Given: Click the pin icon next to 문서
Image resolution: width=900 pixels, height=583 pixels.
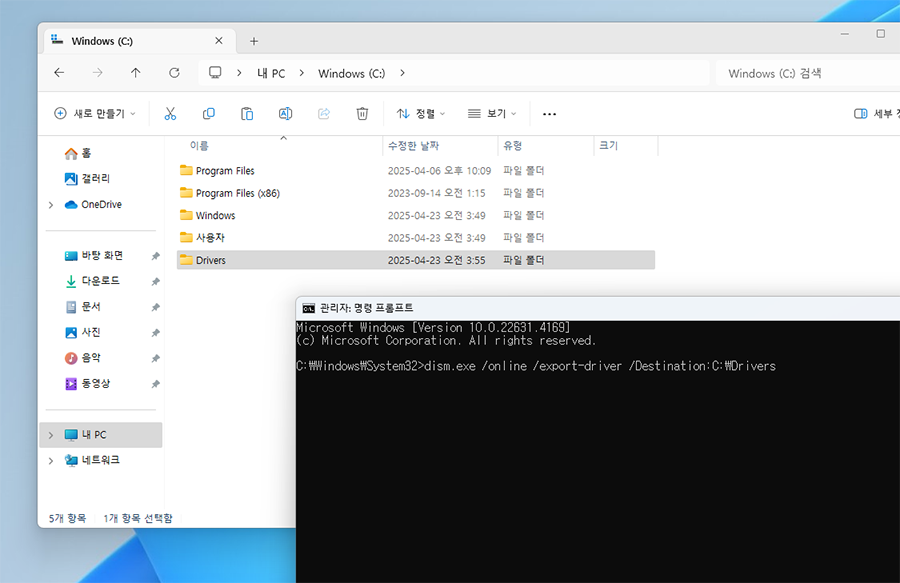Looking at the screenshot, I should click(155, 307).
